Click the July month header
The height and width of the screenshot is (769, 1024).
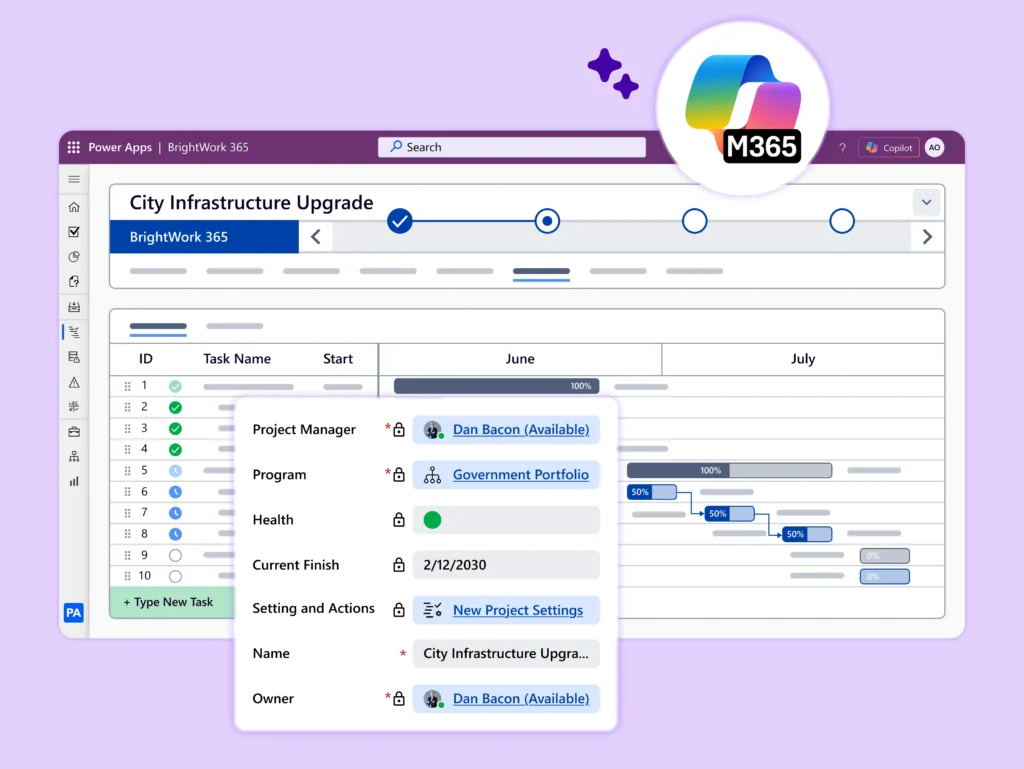click(x=803, y=359)
